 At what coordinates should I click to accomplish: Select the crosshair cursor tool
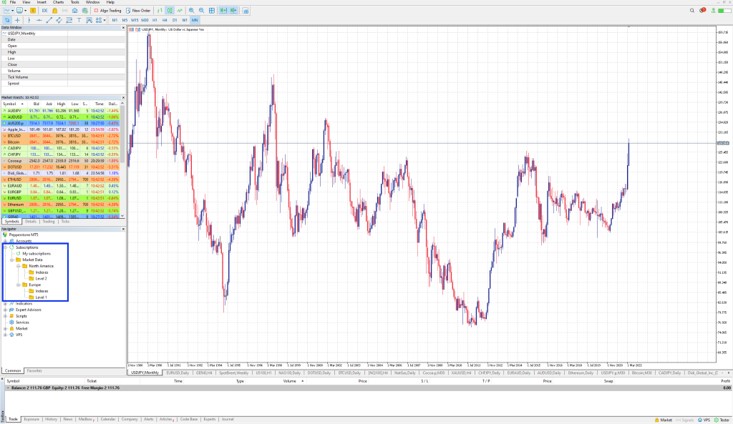(17, 20)
